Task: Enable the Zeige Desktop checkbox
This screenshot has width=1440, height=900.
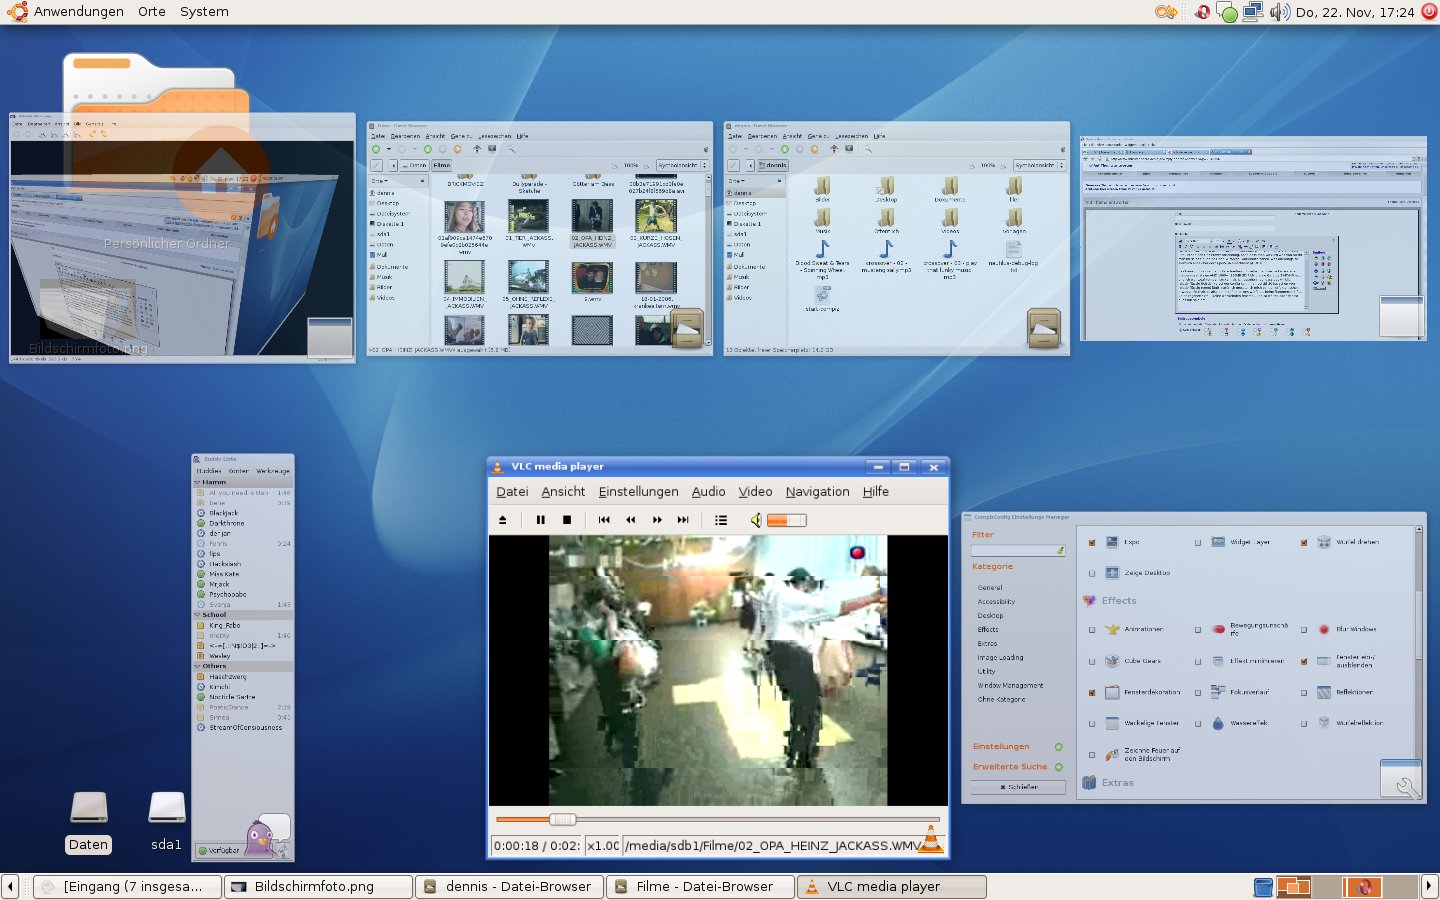Action: click(1092, 574)
